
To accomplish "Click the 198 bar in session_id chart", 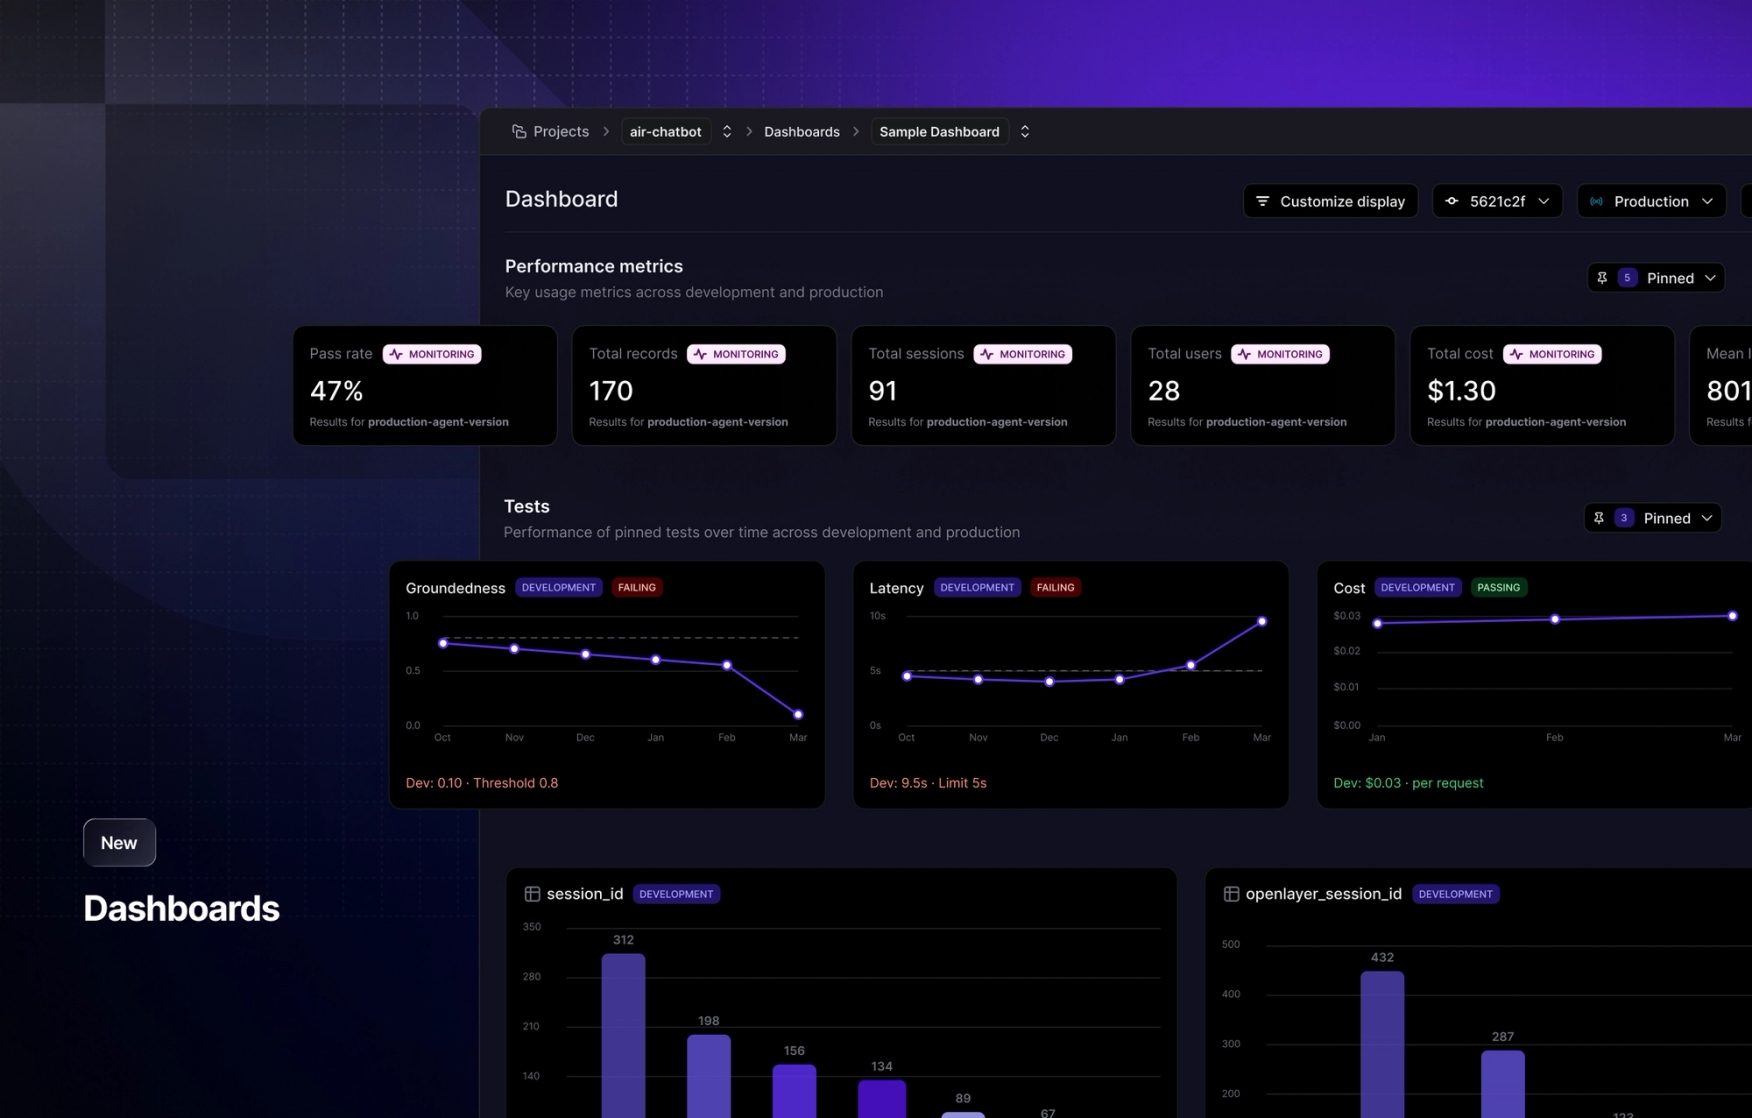I will (x=709, y=1076).
